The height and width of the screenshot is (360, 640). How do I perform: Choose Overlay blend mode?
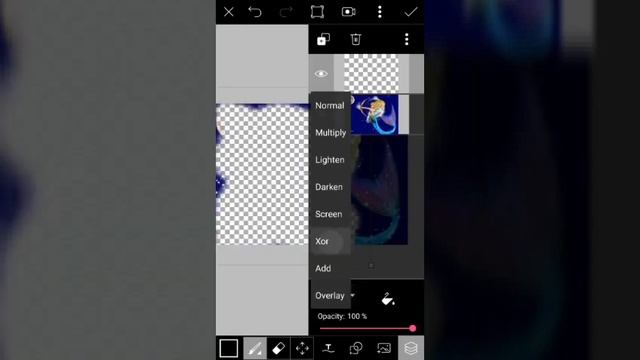pos(330,296)
